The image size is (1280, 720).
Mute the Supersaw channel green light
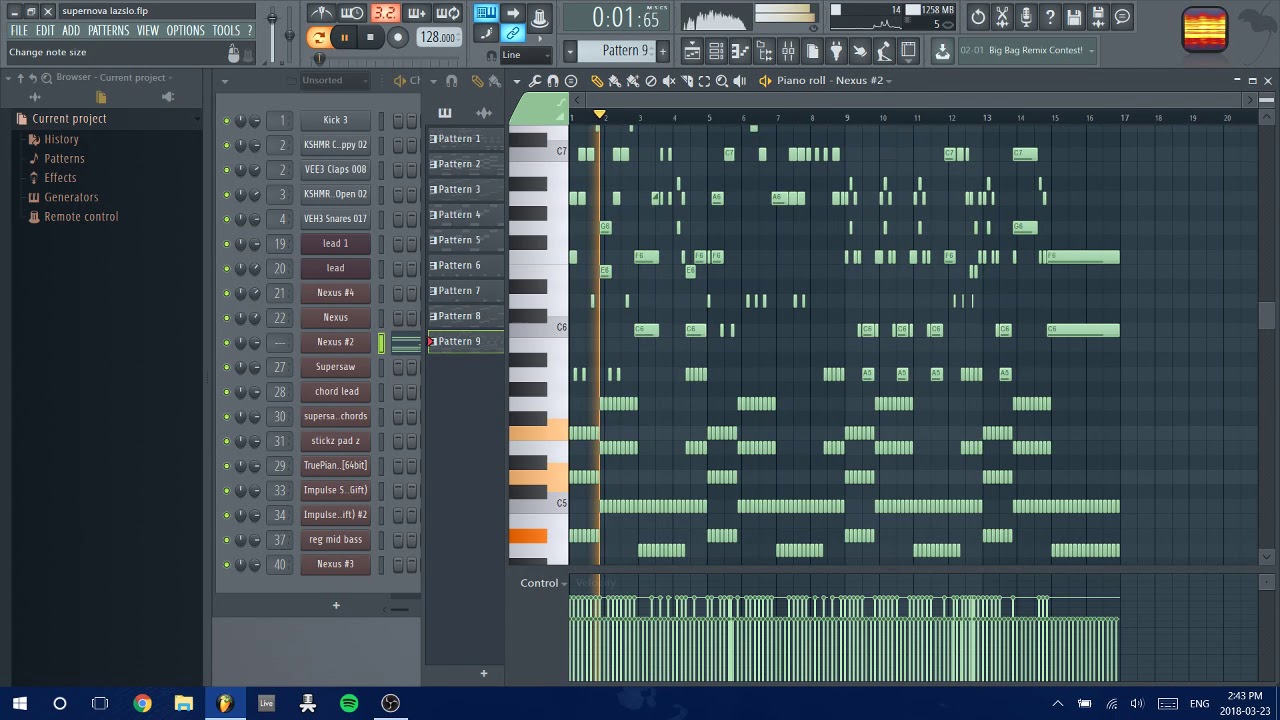coord(226,367)
